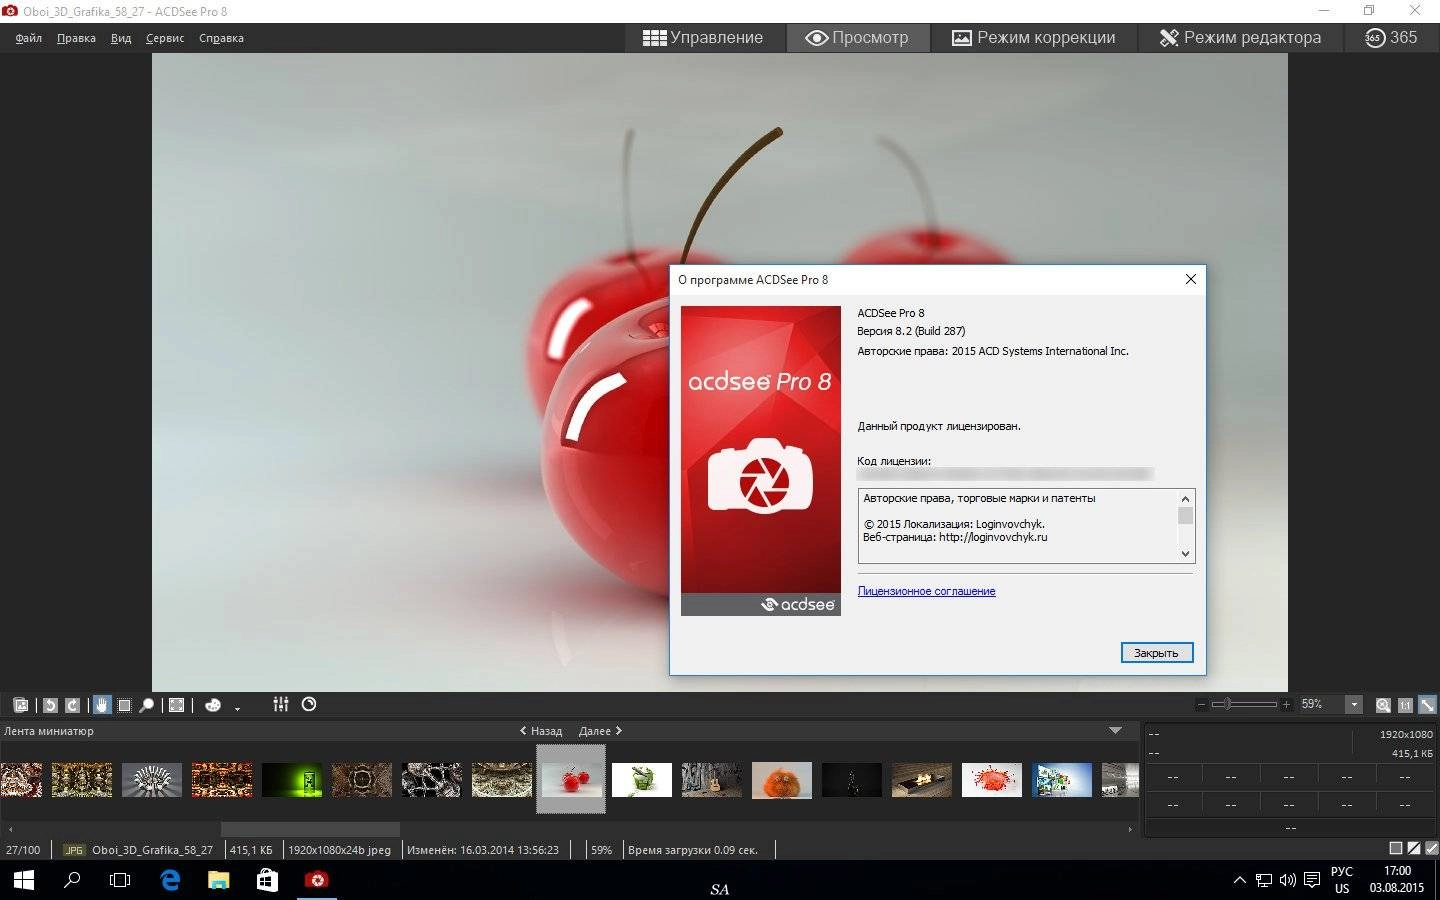Click ACDSee icon in taskbar
The width and height of the screenshot is (1440, 900).
pyautogui.click(x=317, y=880)
